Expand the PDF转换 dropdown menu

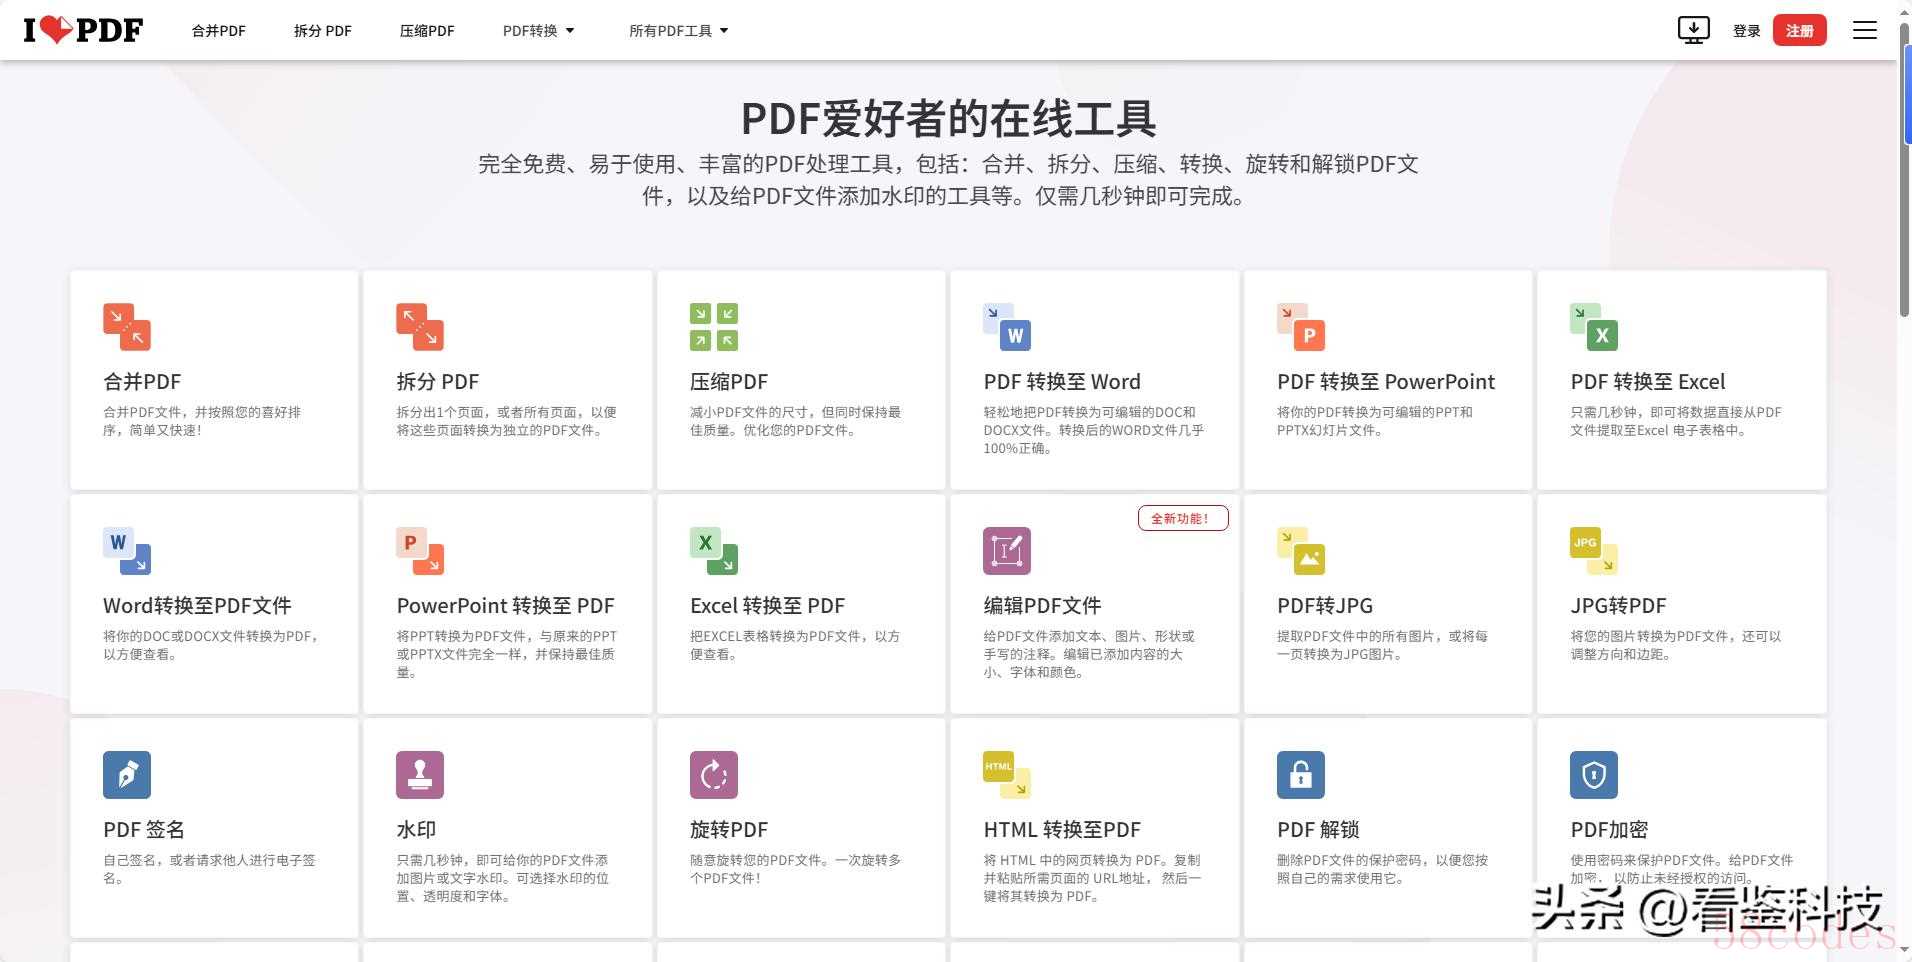[x=539, y=31]
